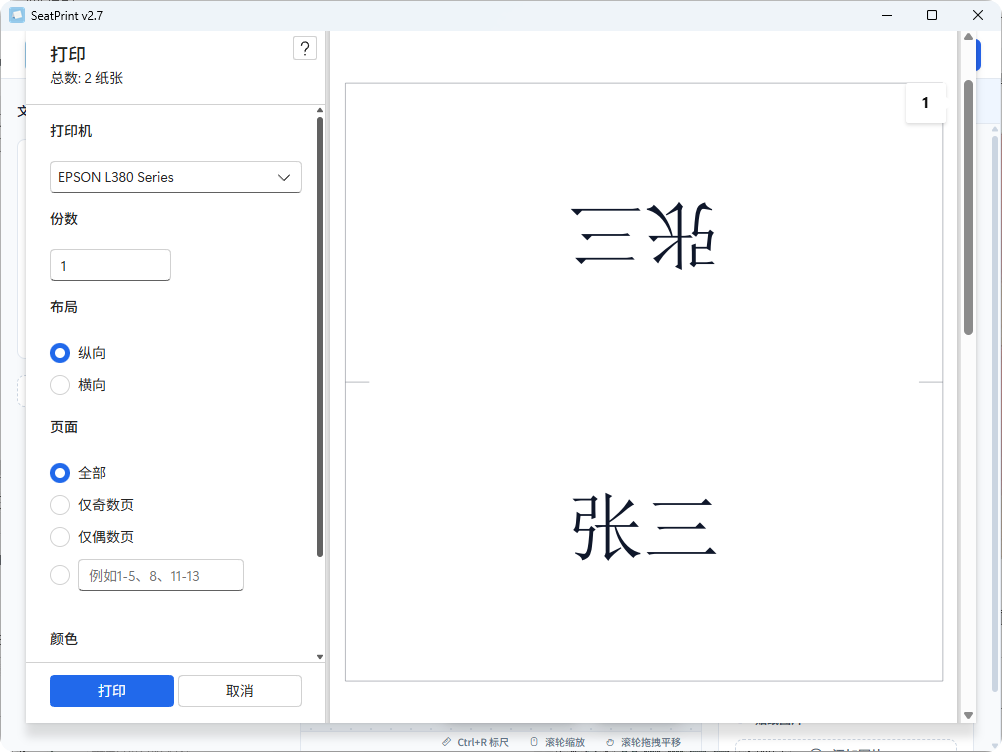Image resolution: width=1002 pixels, height=752 pixels.
Task: Click the preview pane scrollbar thumb
Action: pyautogui.click(x=968, y=207)
